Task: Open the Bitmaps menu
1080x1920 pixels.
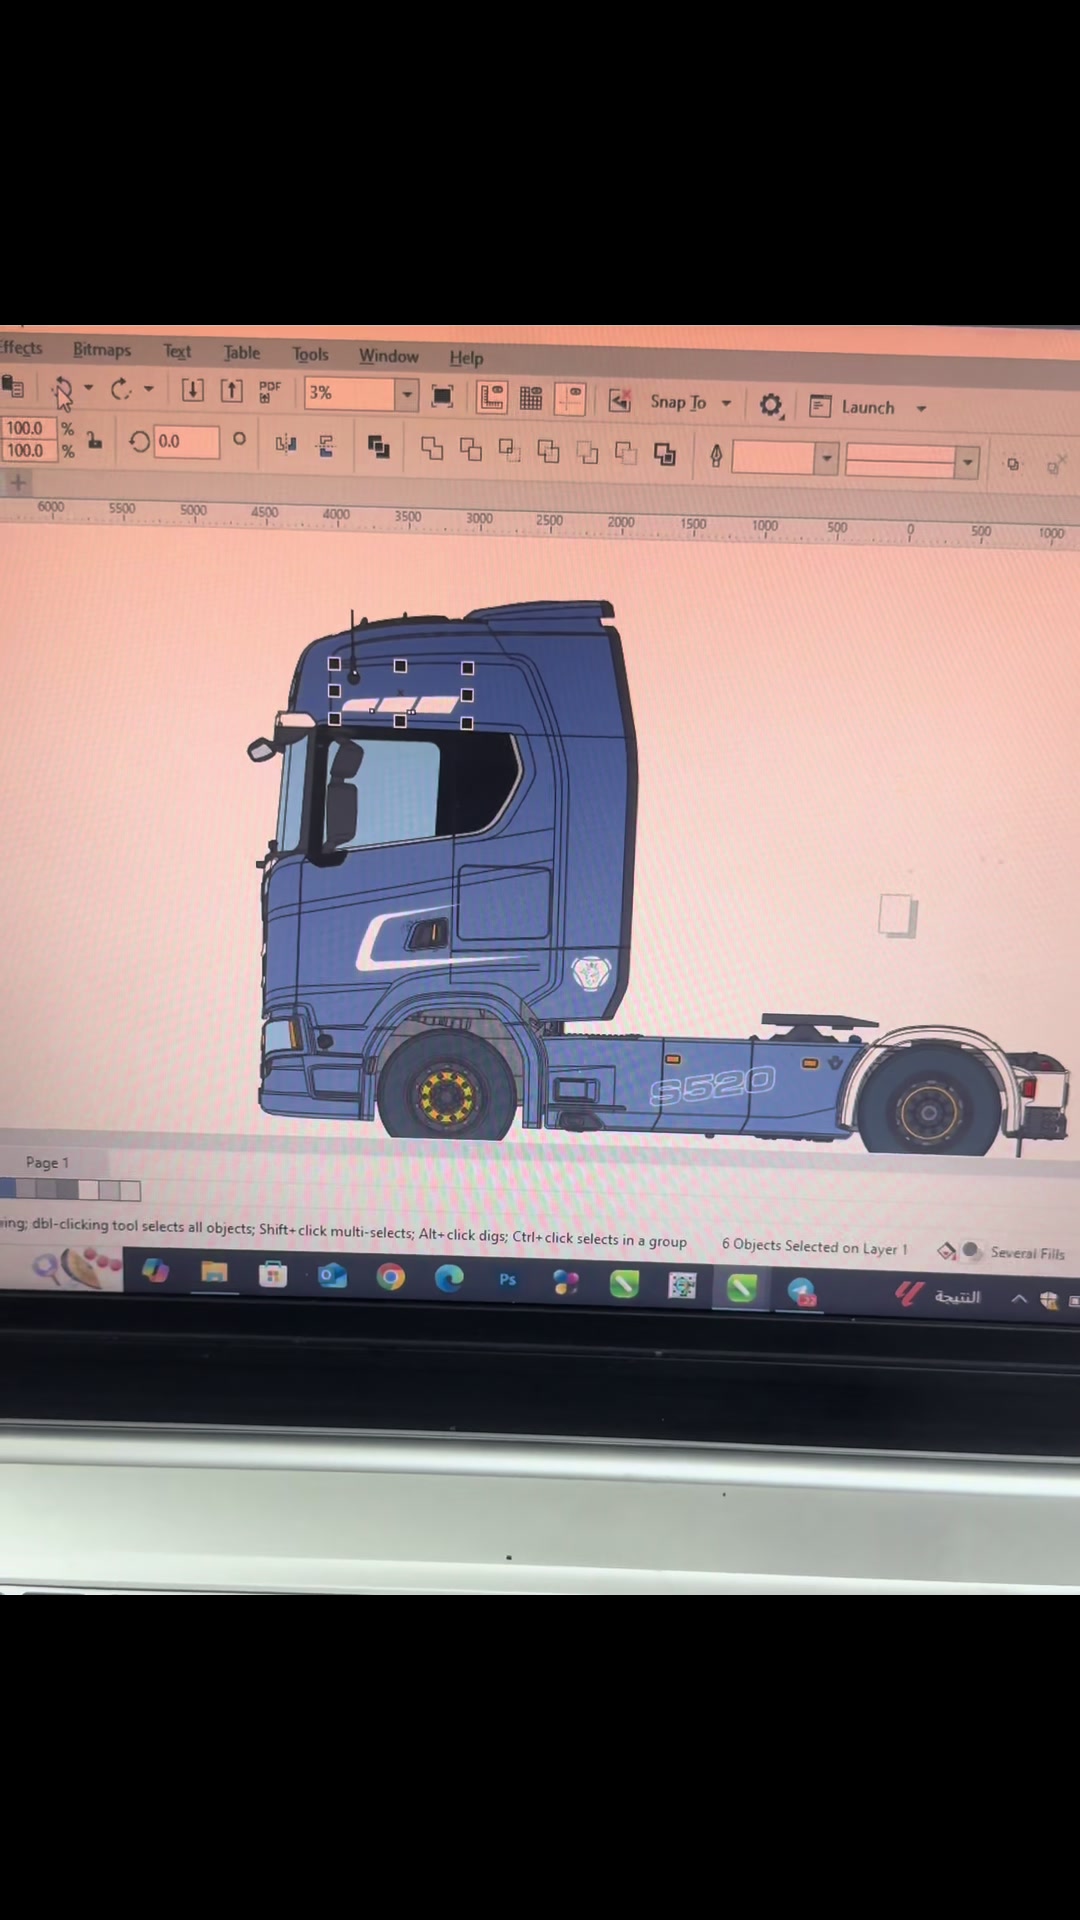Action: tap(102, 350)
